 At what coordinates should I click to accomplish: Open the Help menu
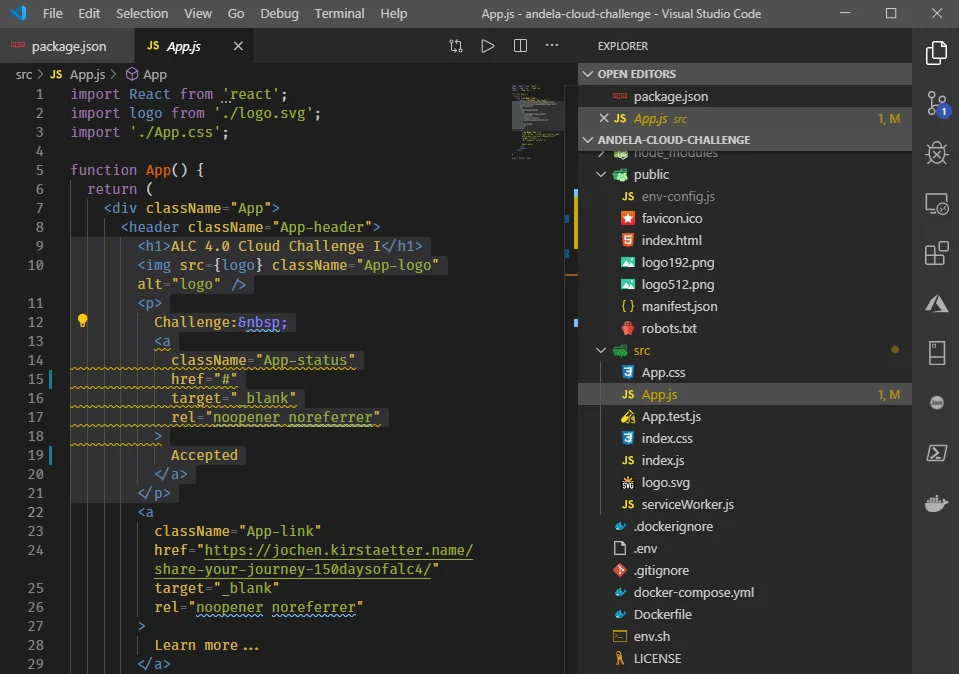pyautogui.click(x=393, y=13)
